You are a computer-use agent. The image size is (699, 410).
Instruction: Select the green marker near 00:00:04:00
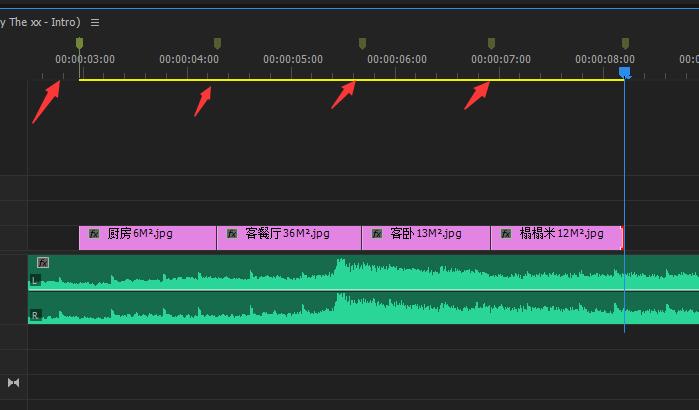217,43
